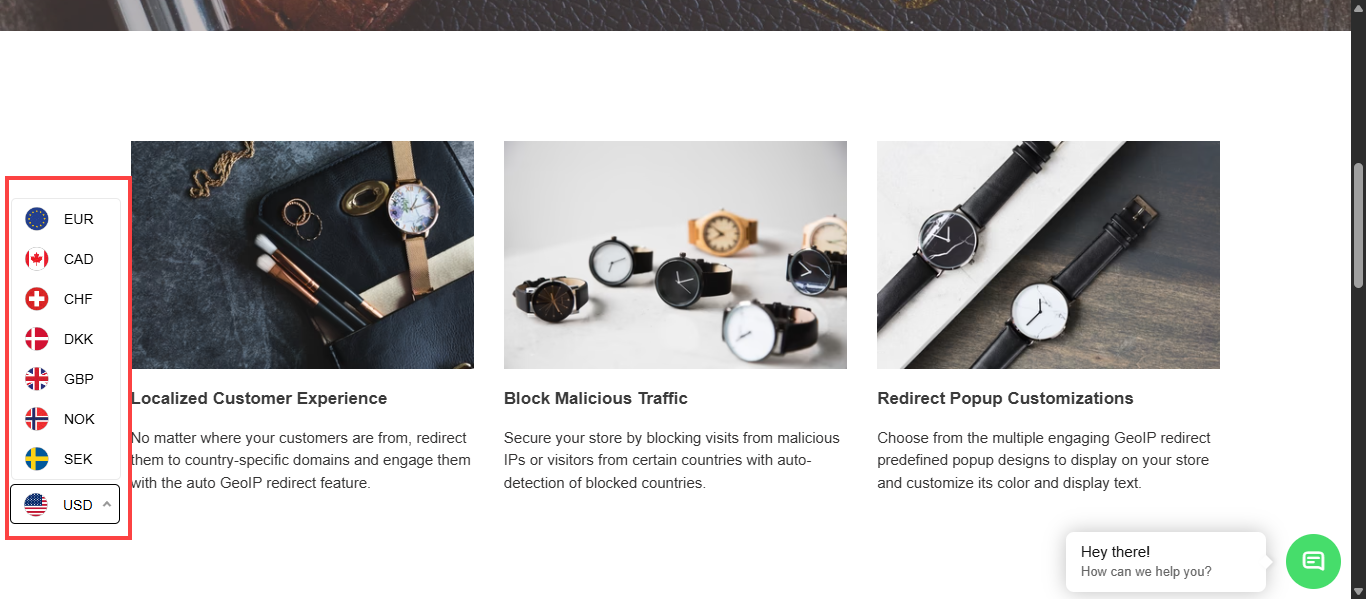Click the colorful watches image thumbnail
1366x599 pixels.
[x=675, y=255]
